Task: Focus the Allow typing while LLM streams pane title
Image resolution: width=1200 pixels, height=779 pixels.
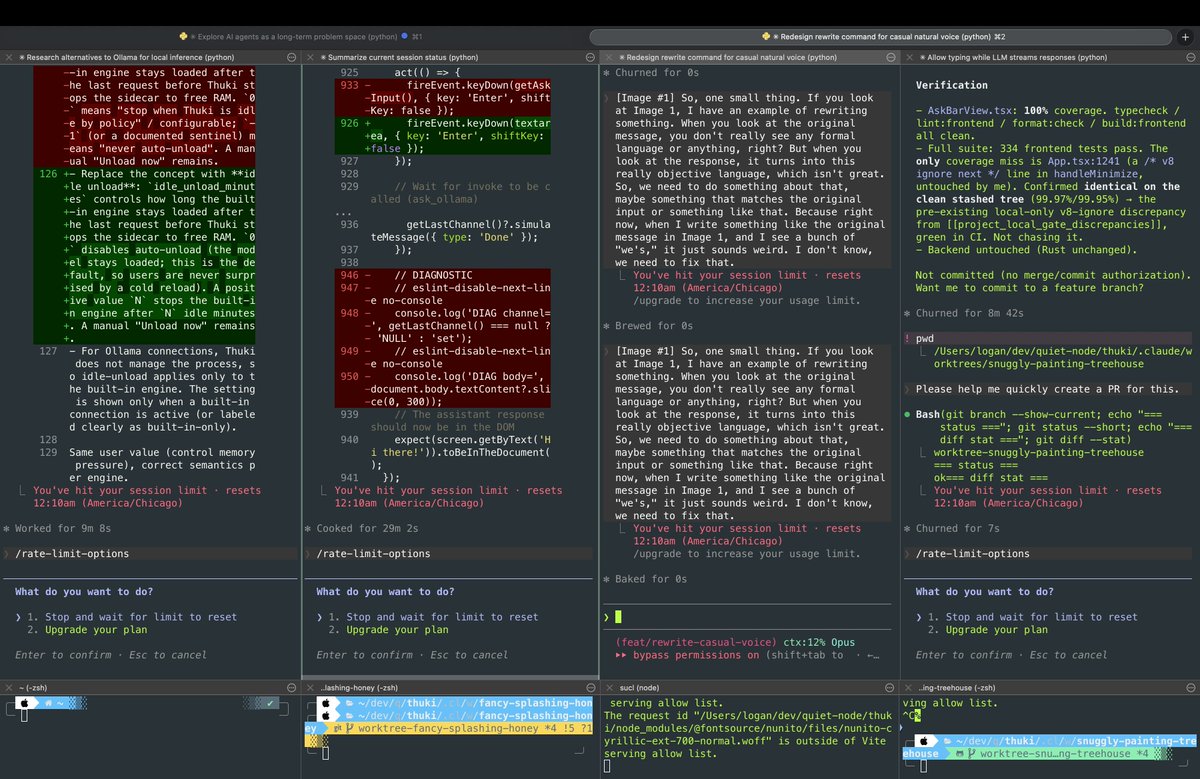Action: 1011,58
